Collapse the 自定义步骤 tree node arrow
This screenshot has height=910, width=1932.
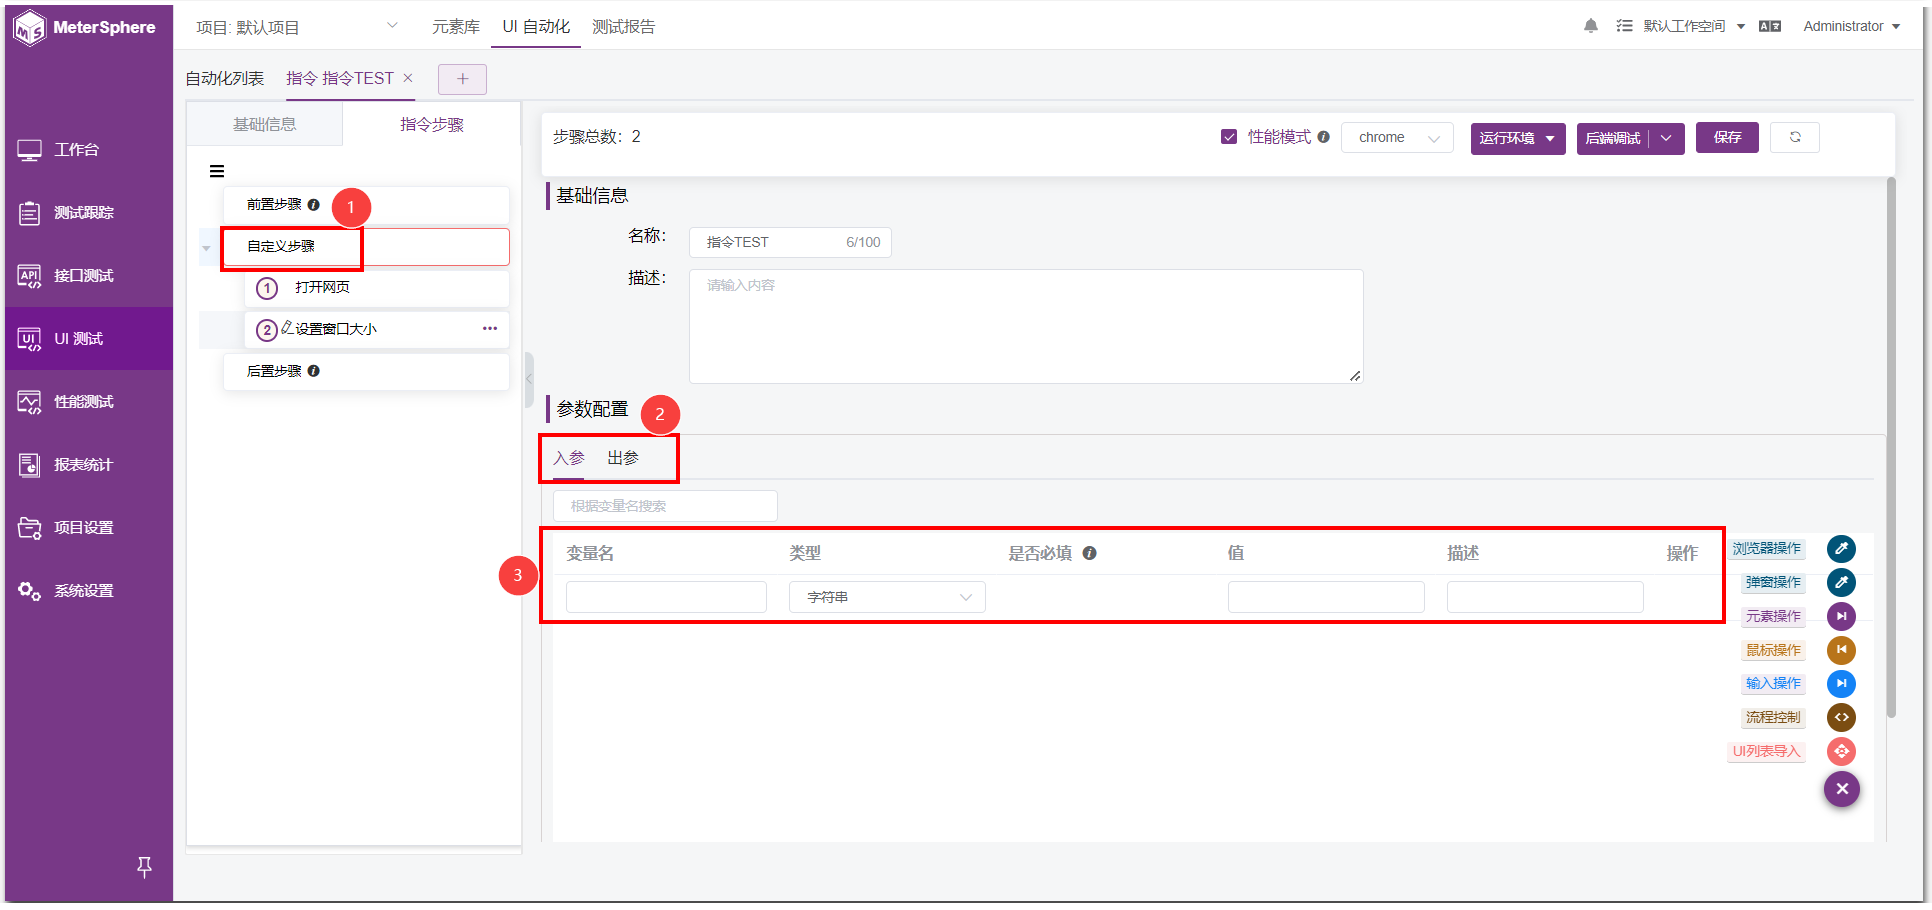(206, 248)
